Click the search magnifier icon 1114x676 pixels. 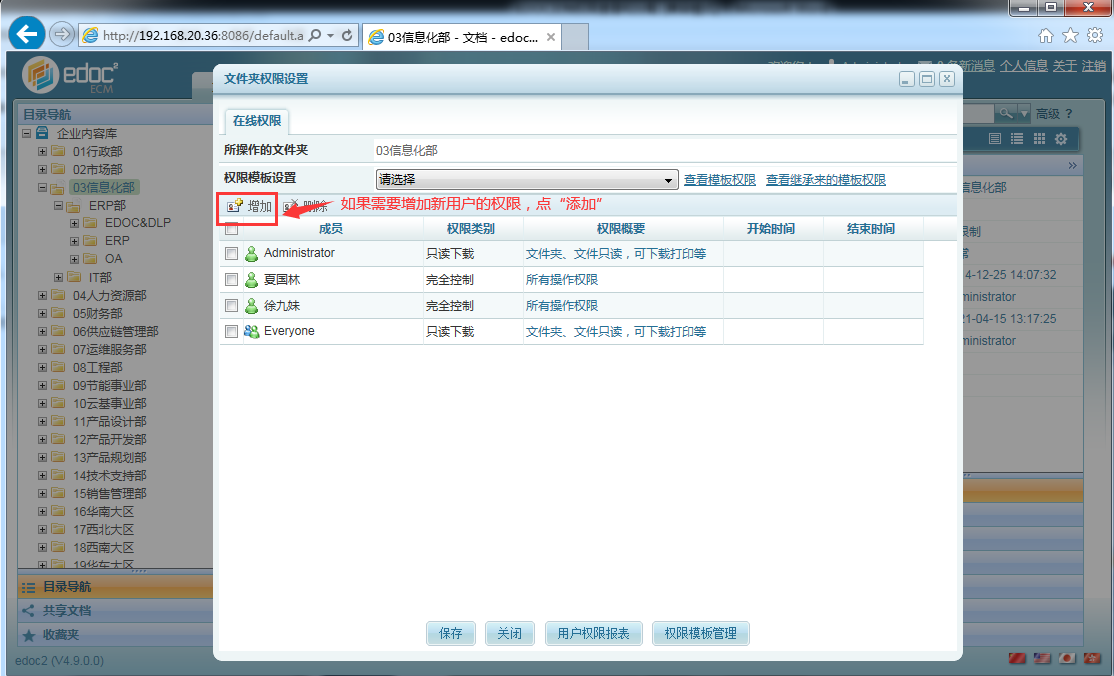click(1006, 113)
